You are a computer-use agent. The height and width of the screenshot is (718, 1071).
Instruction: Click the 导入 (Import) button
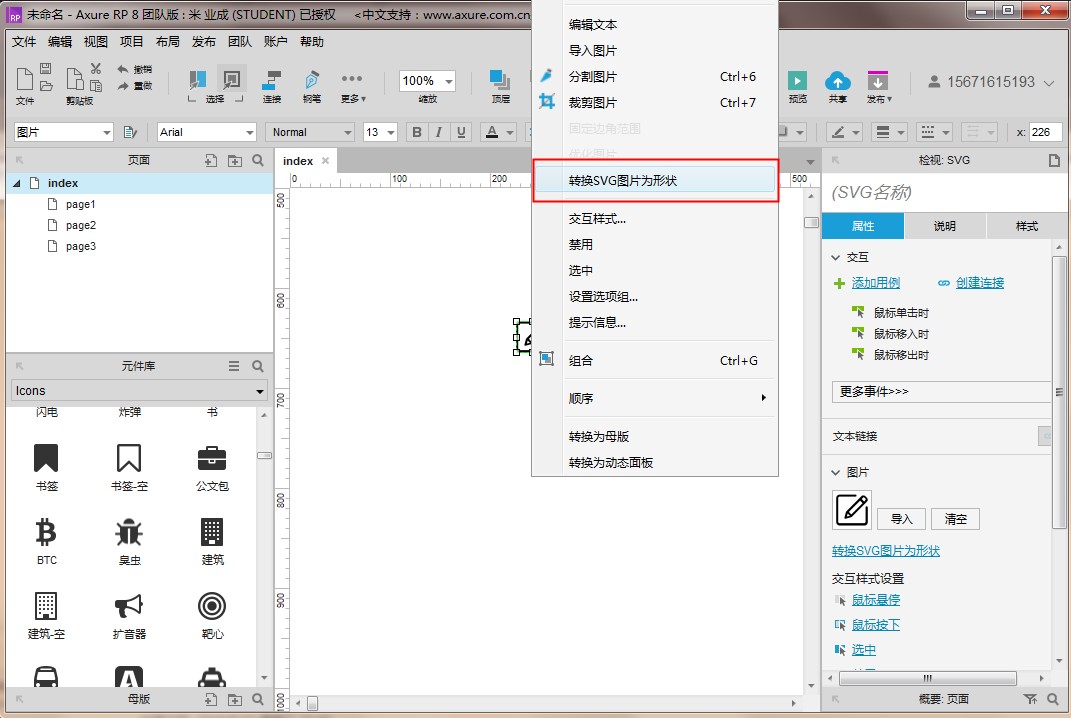pos(902,519)
